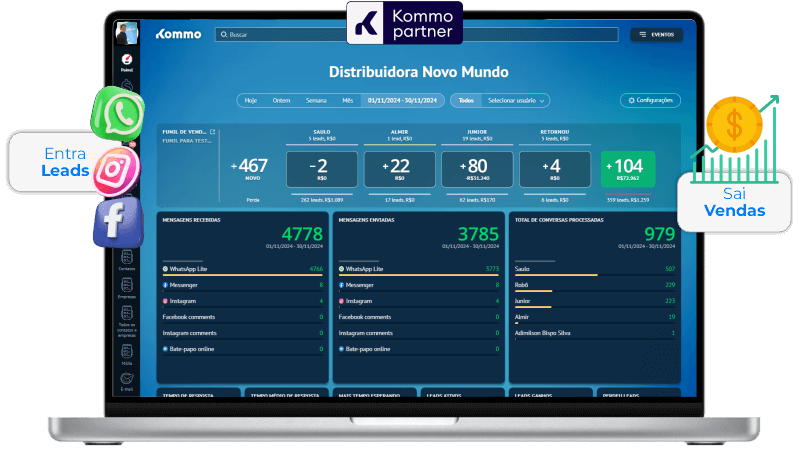Click the large Instagram icon
Viewport: 800px width, 458px height.
tap(115, 171)
